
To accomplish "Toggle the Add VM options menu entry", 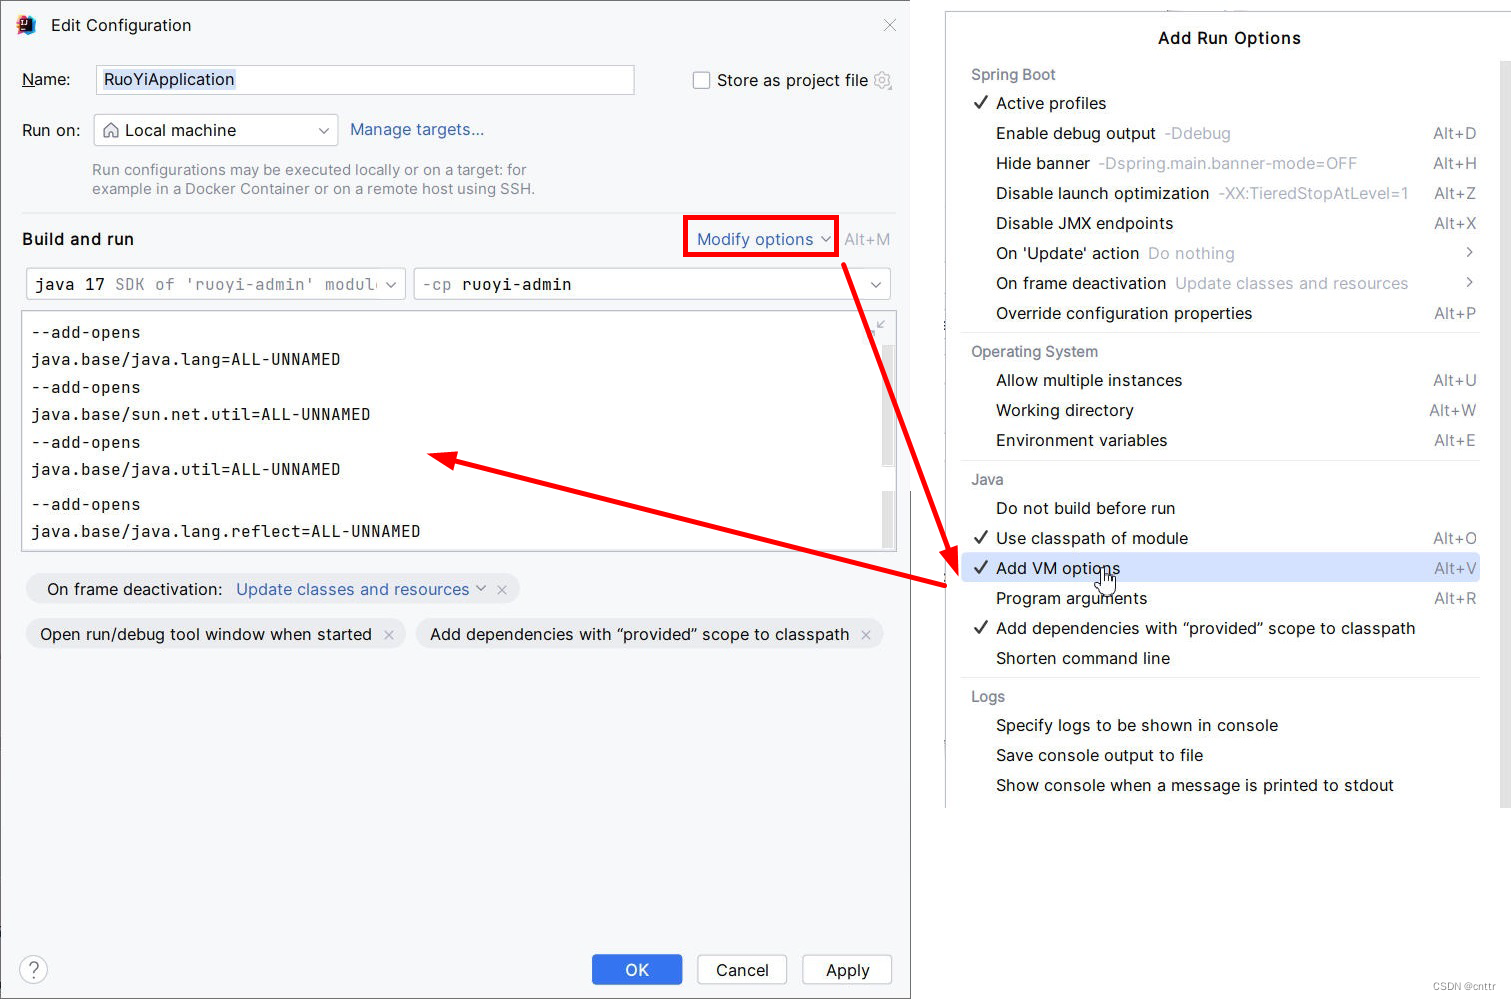I will 1058,568.
